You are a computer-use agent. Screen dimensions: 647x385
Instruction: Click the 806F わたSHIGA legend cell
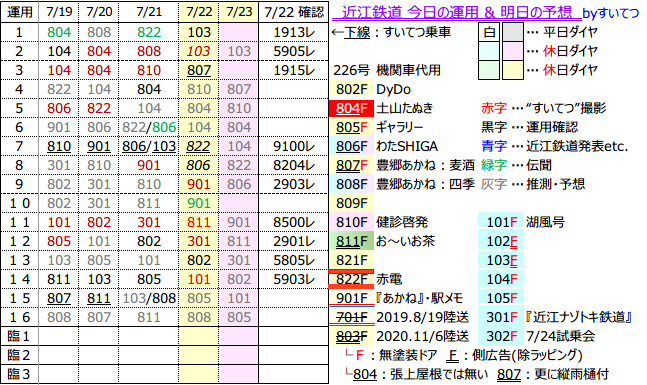tap(352, 146)
